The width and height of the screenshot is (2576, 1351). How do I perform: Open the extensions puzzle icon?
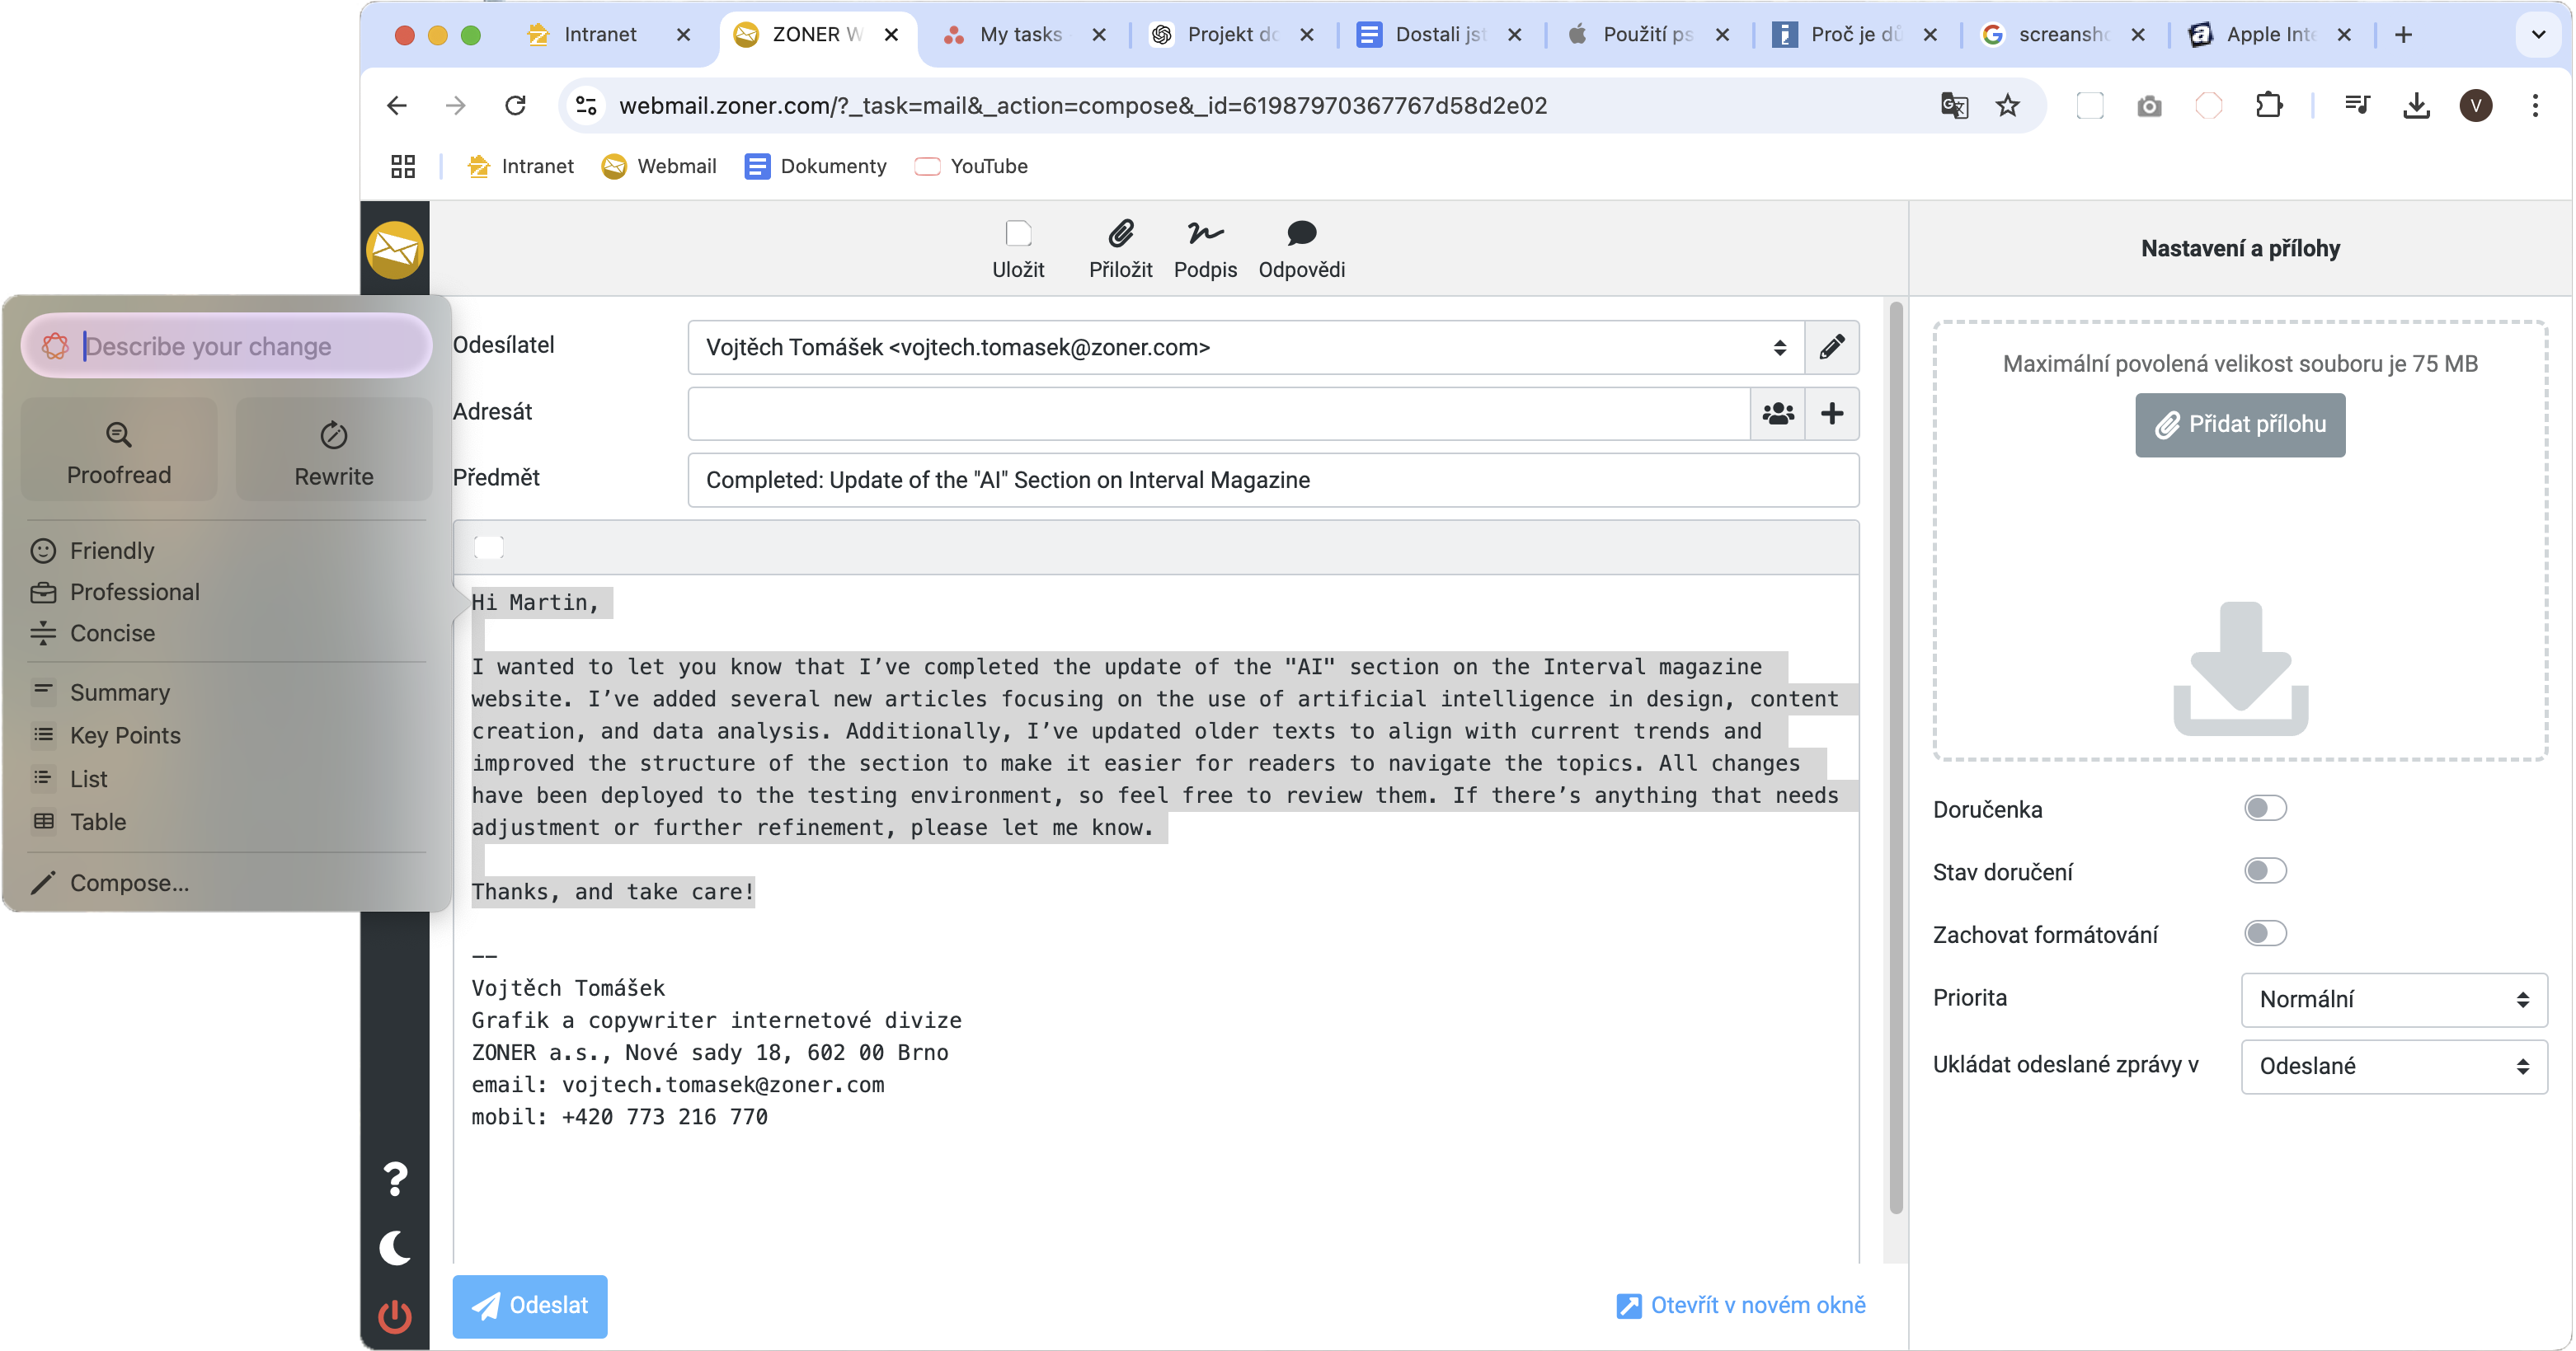[x=2269, y=105]
